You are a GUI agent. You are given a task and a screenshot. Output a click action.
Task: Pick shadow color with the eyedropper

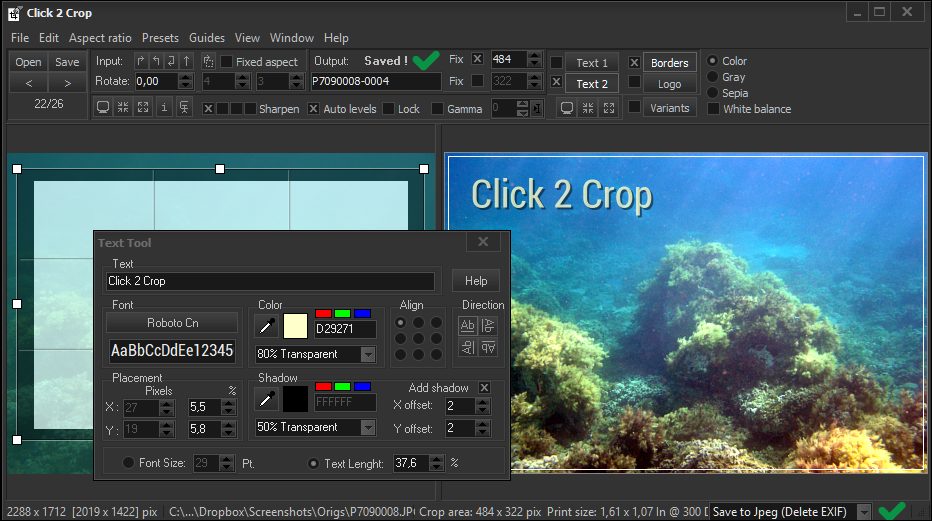[x=266, y=399]
